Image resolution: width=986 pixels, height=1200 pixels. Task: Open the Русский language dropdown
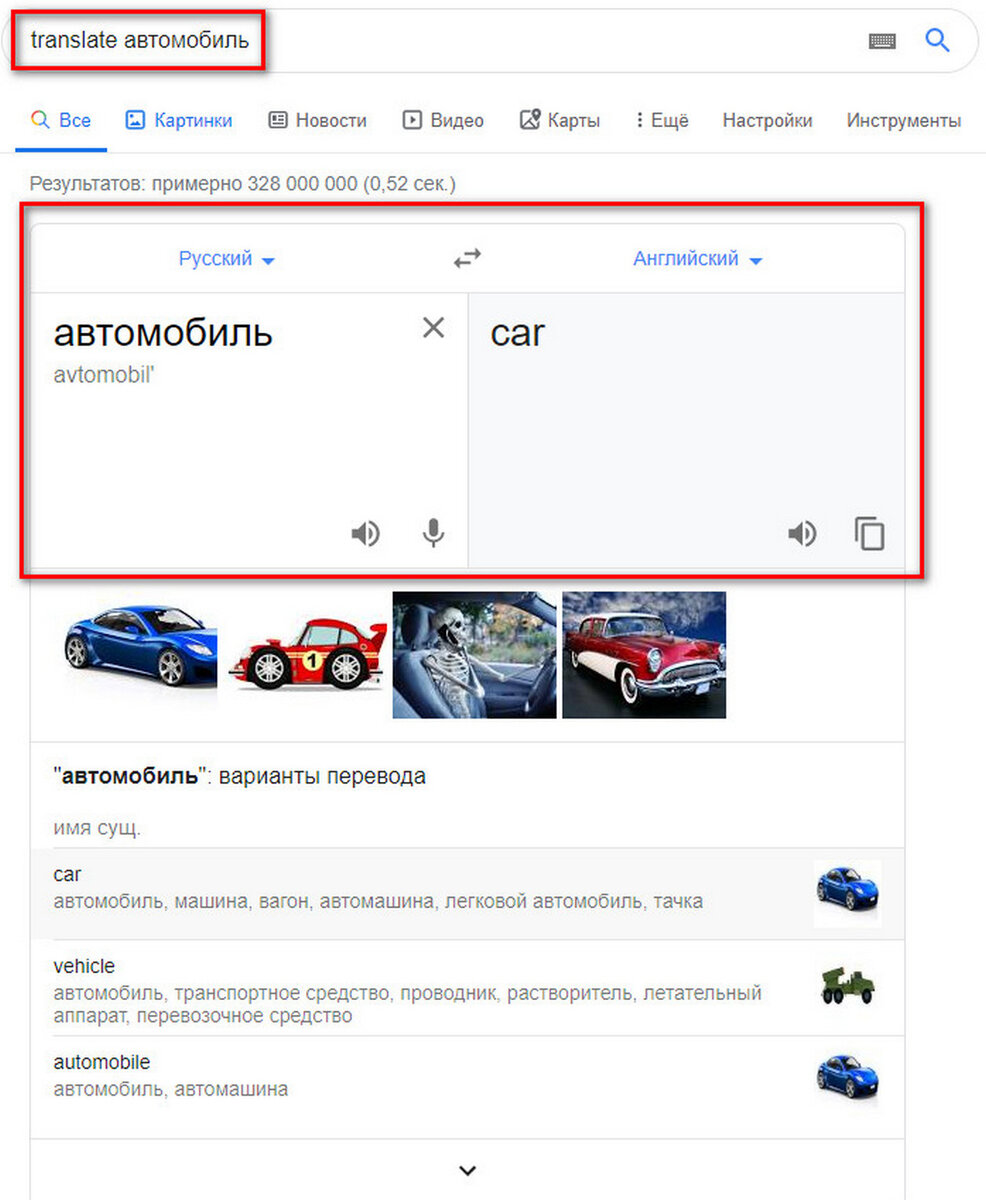227,258
